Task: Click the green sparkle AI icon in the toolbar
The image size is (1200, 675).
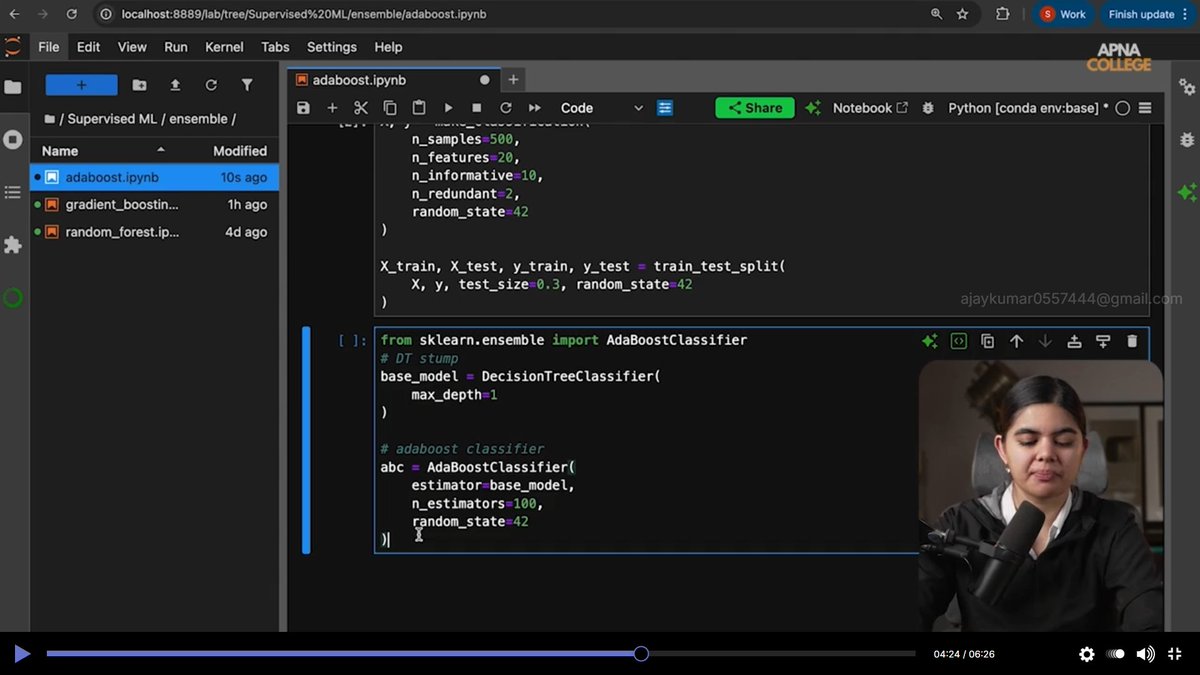Action: pos(812,108)
